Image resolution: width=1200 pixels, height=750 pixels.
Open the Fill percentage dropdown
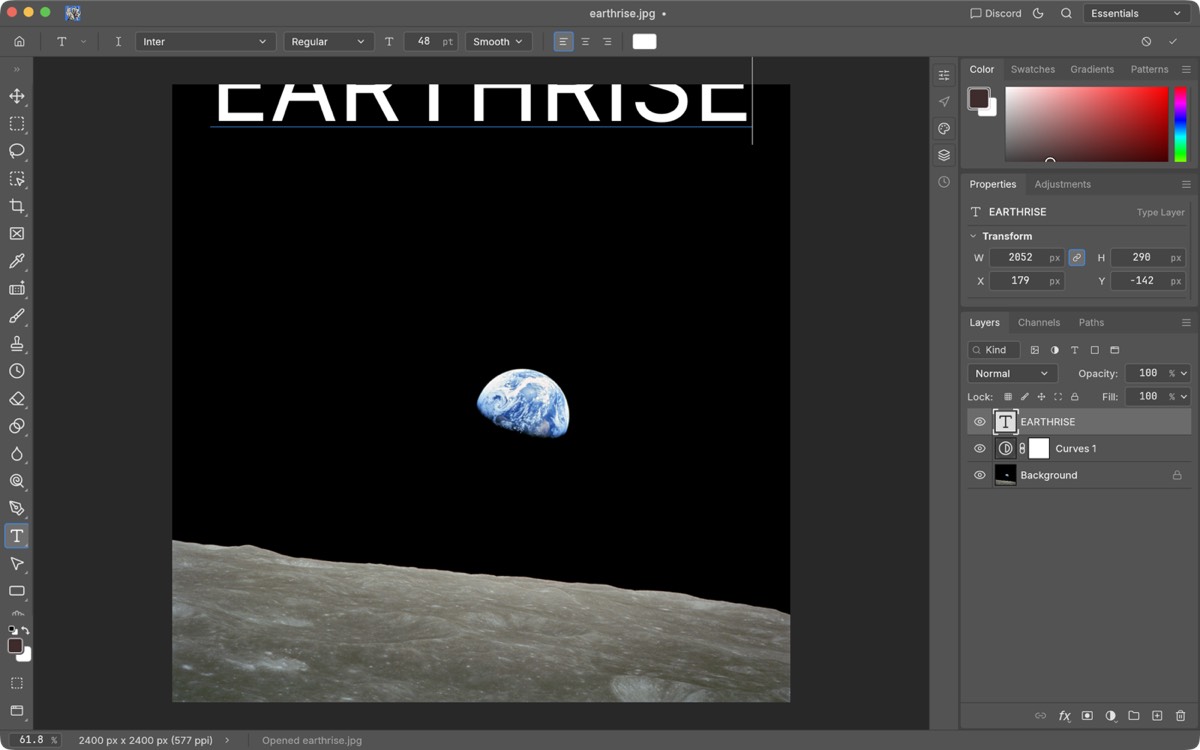[1184, 397]
